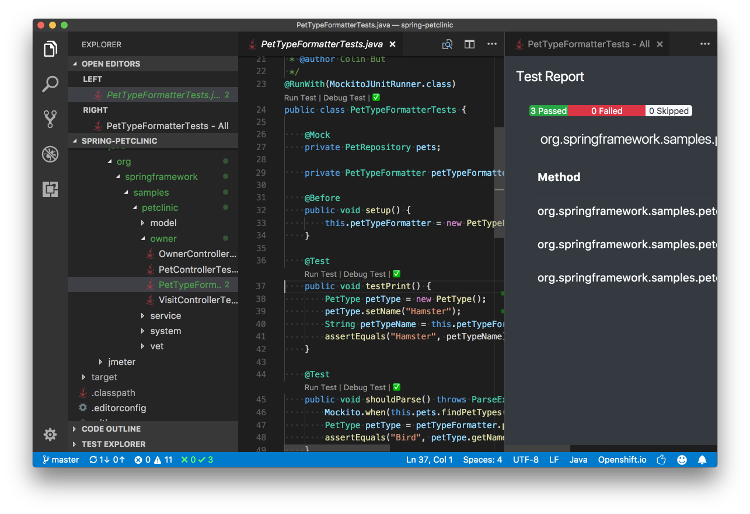Image resolution: width=750 pixels, height=514 pixels.
Task: Open the test results summary in status bar
Action: click(x=197, y=459)
